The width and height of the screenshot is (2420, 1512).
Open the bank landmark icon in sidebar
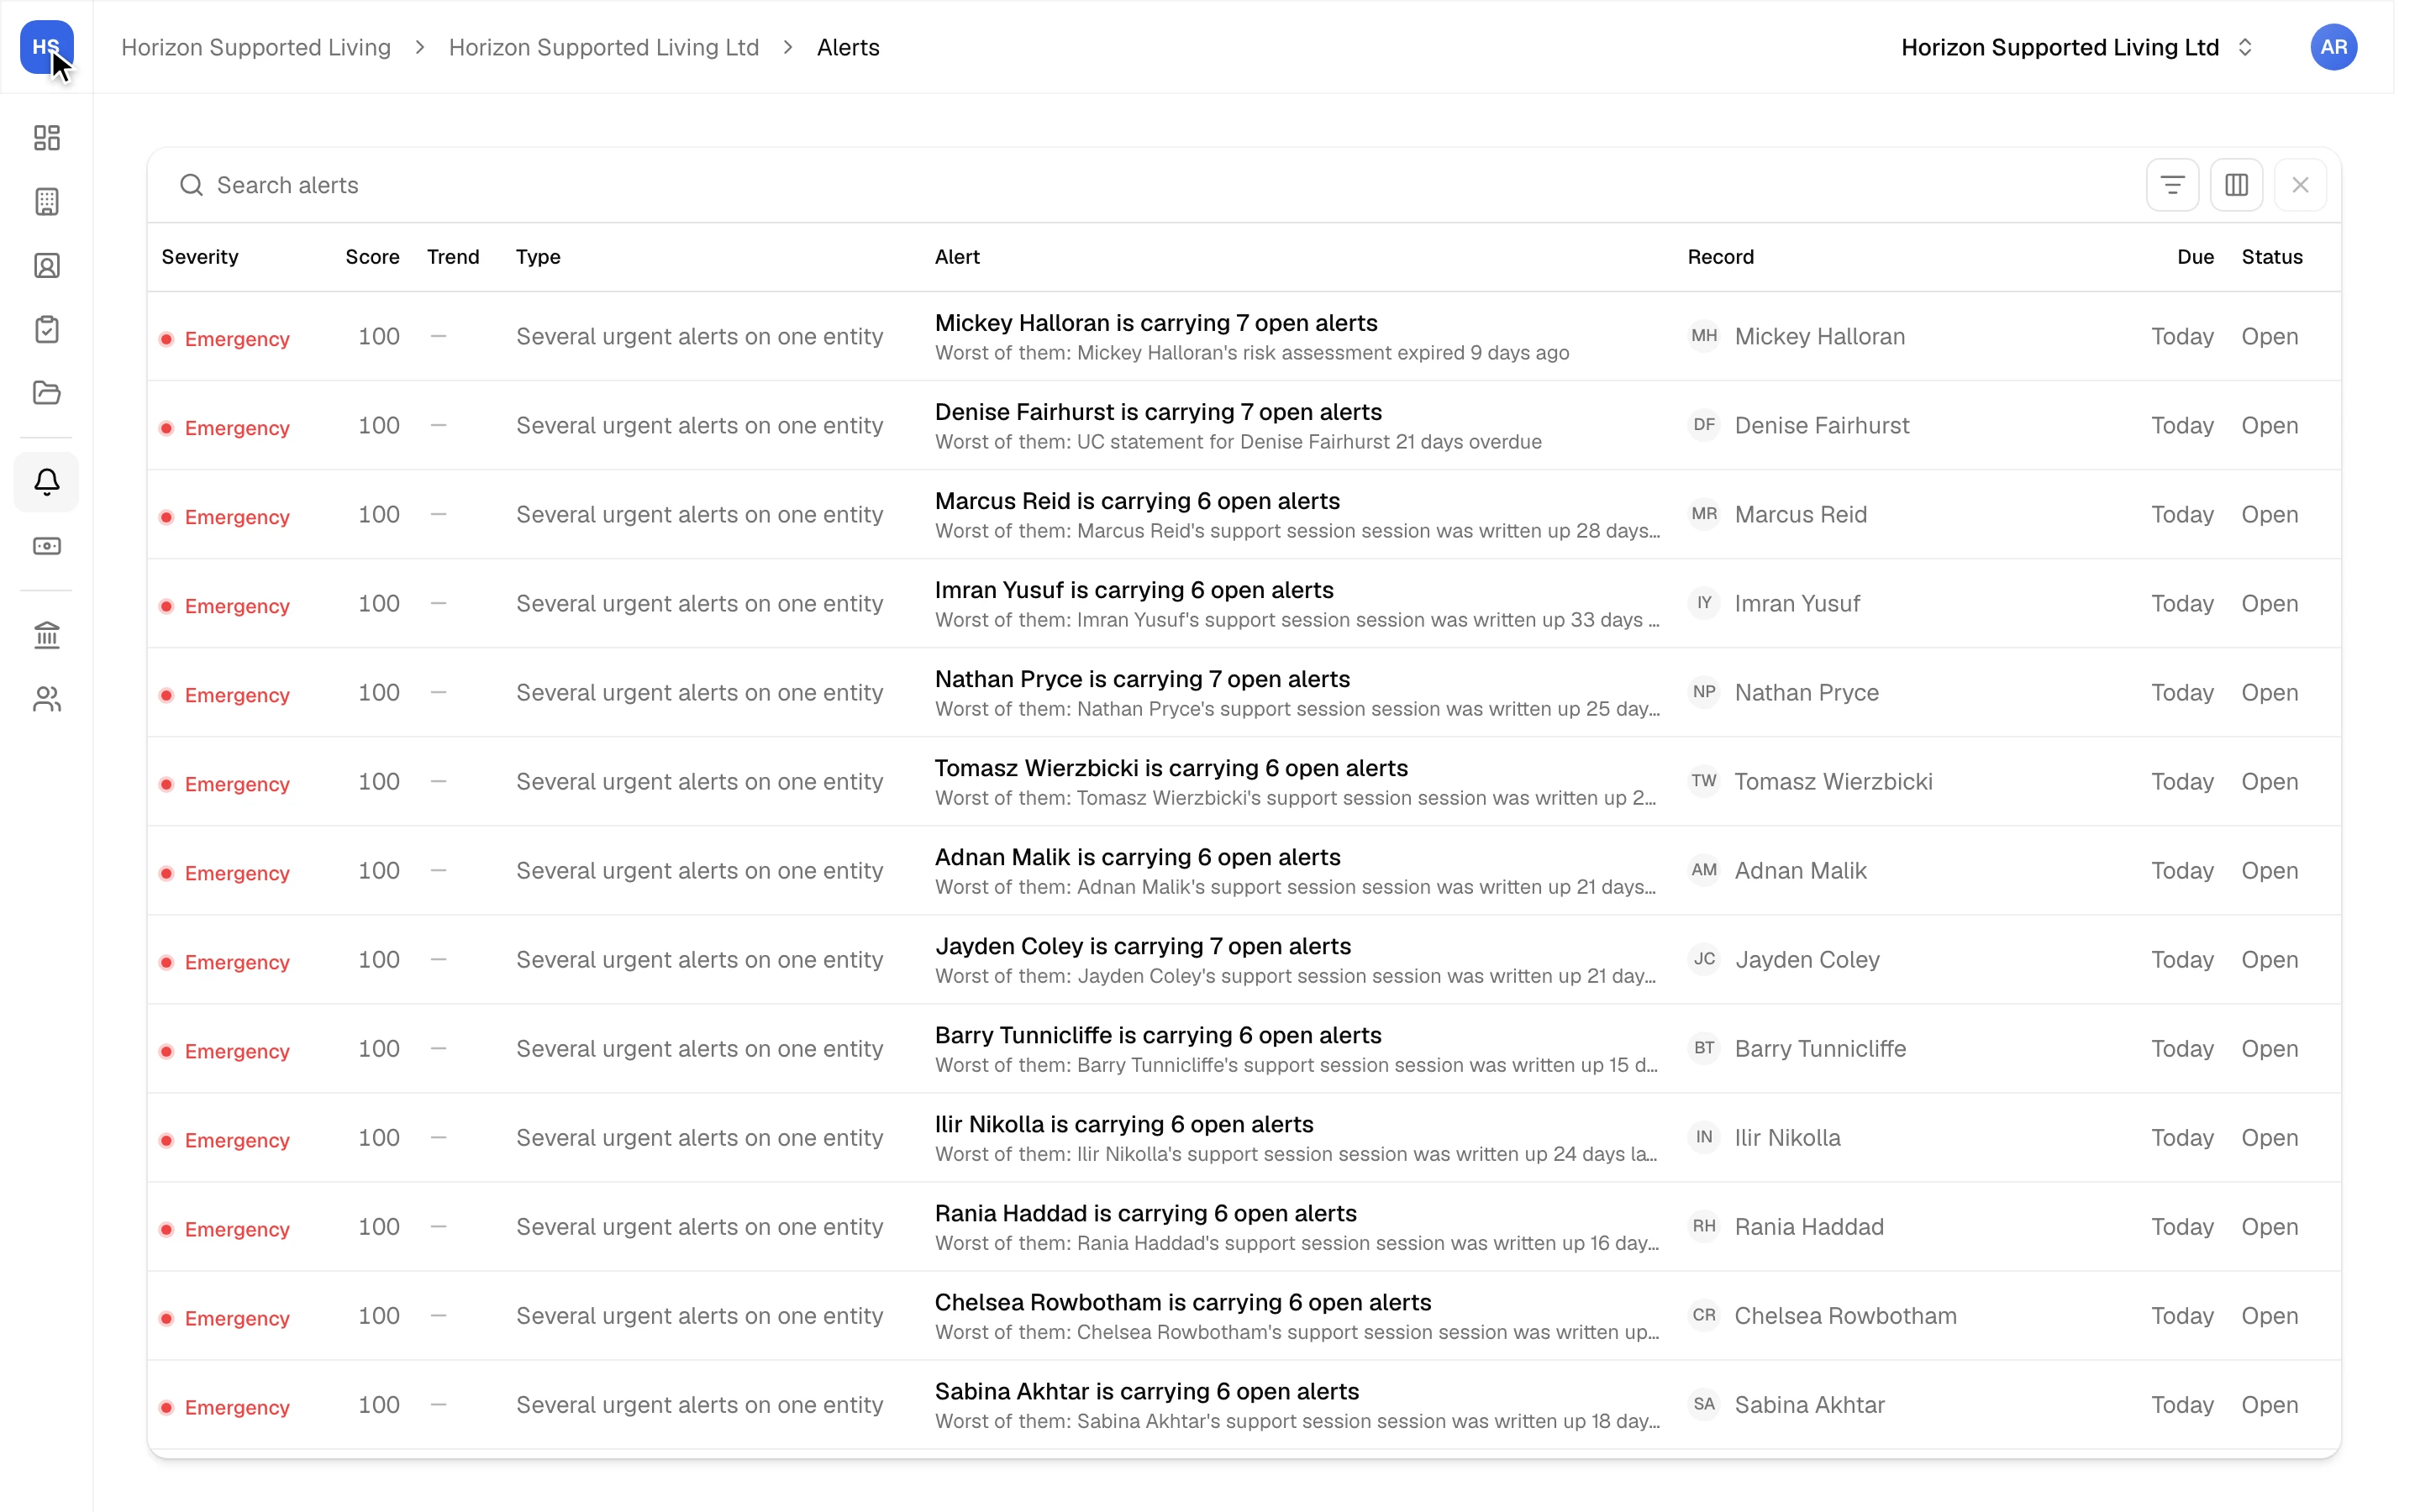pyautogui.click(x=47, y=635)
